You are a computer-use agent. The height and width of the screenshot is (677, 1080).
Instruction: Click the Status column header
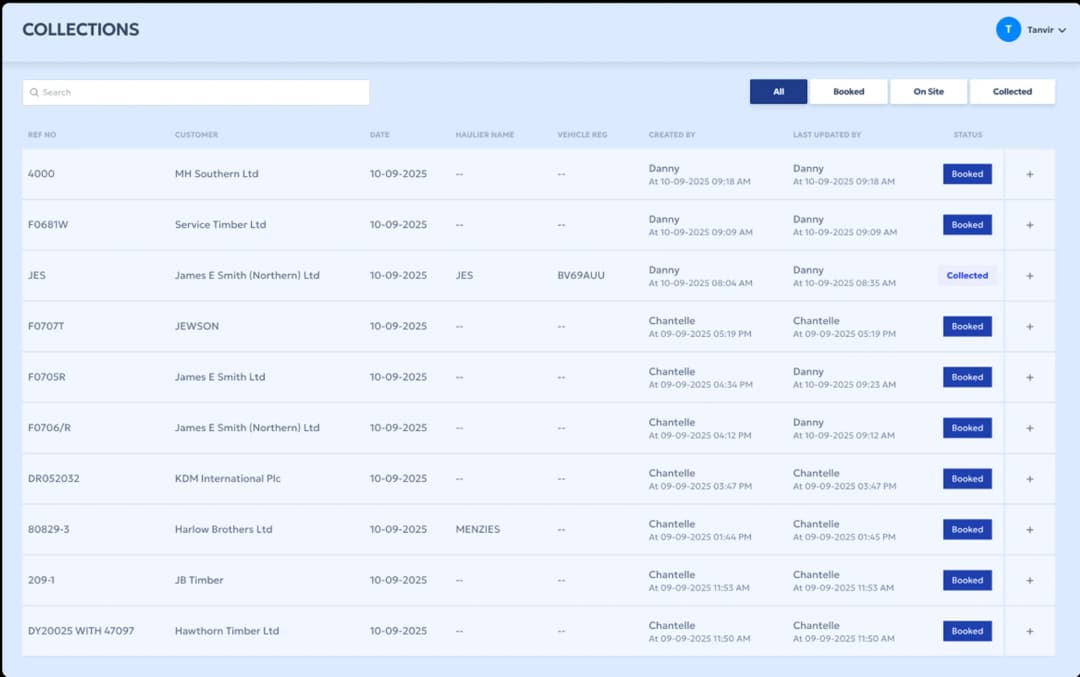[x=967, y=135]
